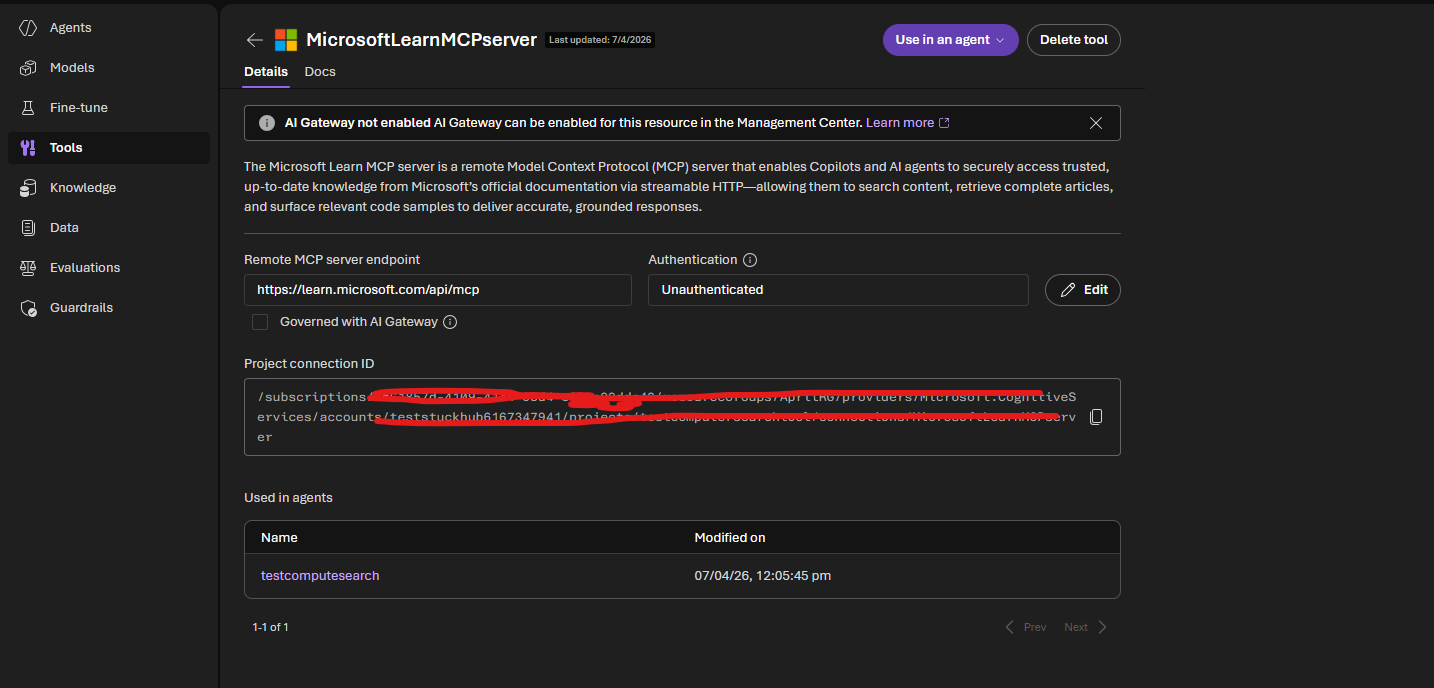Viewport: 1434px width, 688px height.
Task: Dismiss the AI Gateway banner
Action: pos(1096,123)
